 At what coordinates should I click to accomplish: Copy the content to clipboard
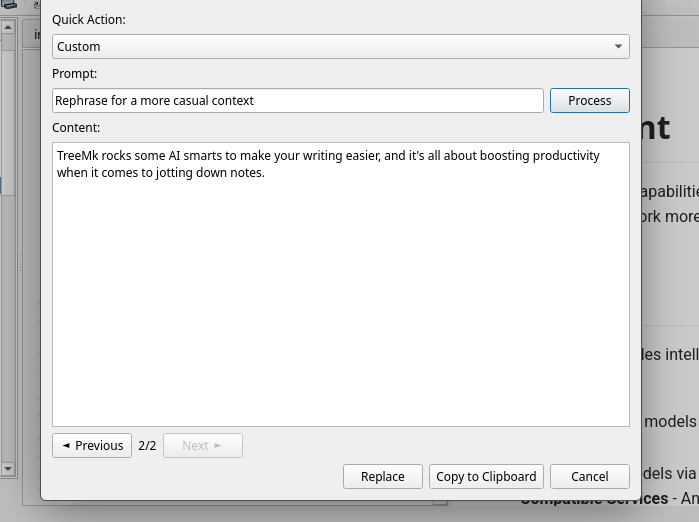[486, 476]
